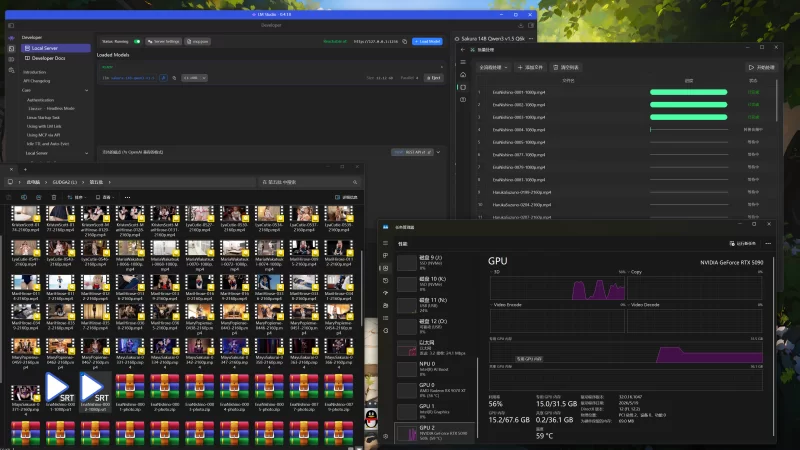Click the 开始处理 start processing button

click(761, 67)
